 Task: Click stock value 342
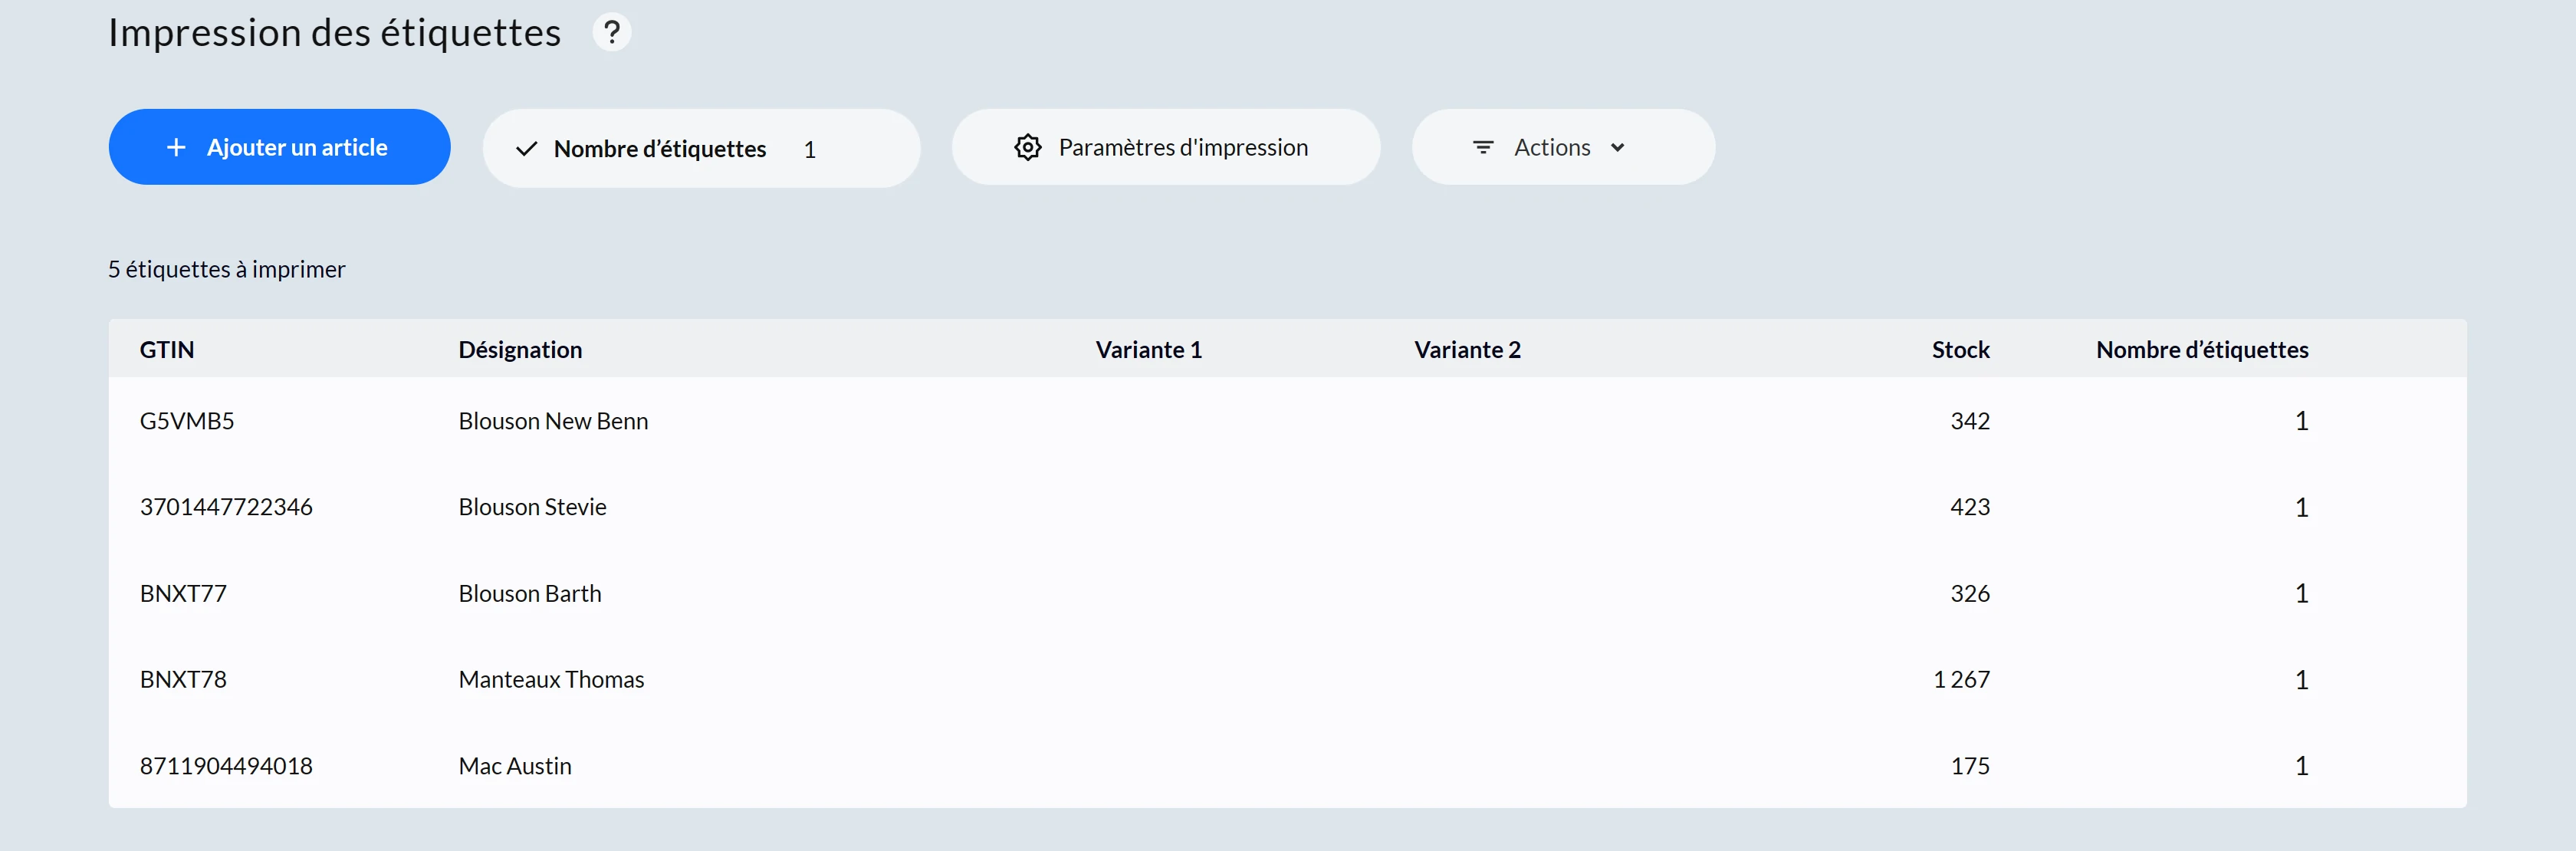[x=1970, y=421]
